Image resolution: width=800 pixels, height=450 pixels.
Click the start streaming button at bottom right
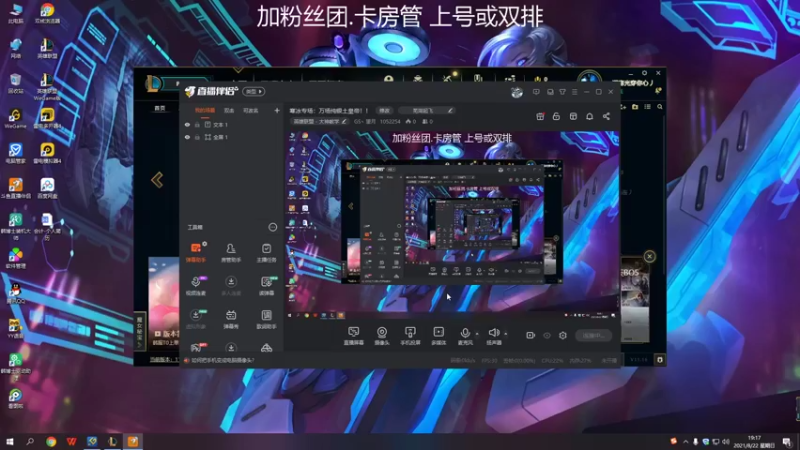click(594, 336)
